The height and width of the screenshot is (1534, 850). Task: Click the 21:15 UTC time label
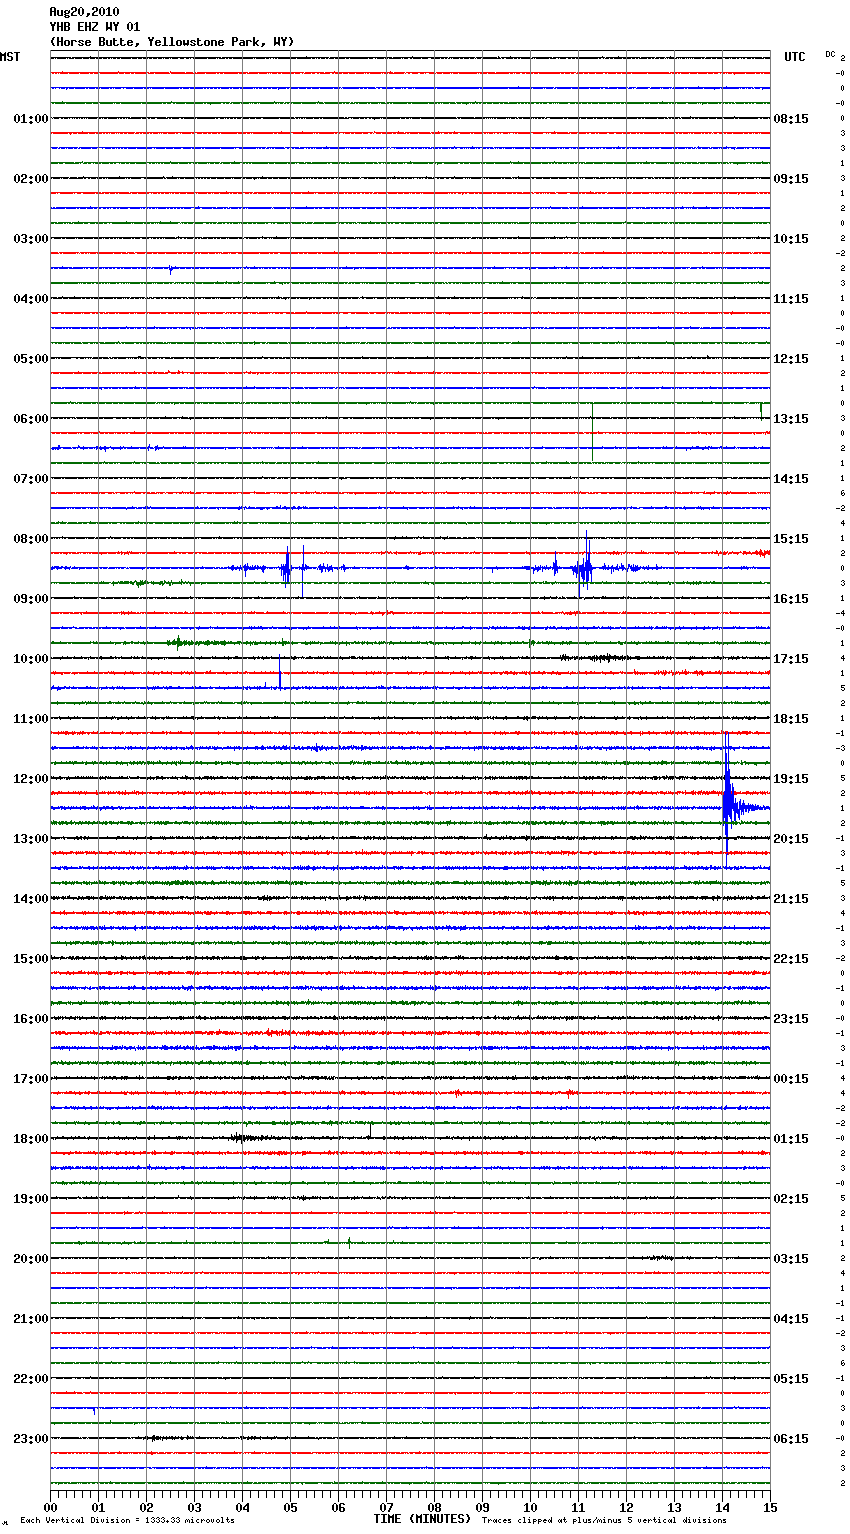(x=791, y=899)
